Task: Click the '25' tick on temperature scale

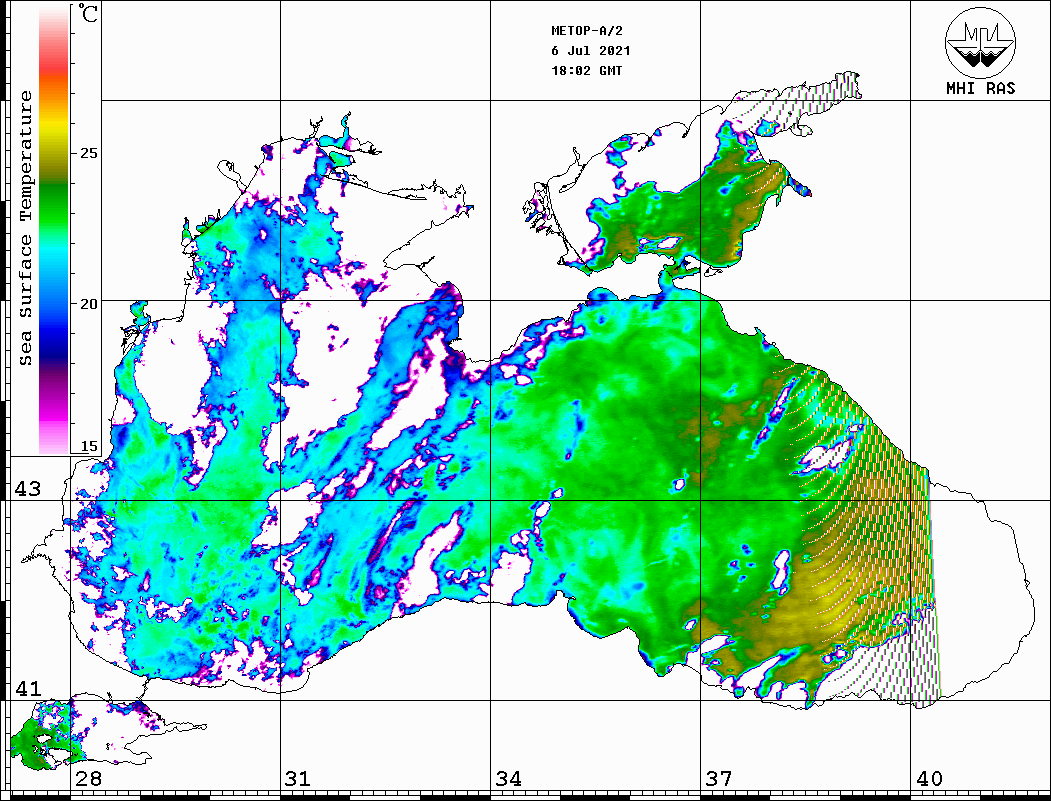Action: point(88,153)
